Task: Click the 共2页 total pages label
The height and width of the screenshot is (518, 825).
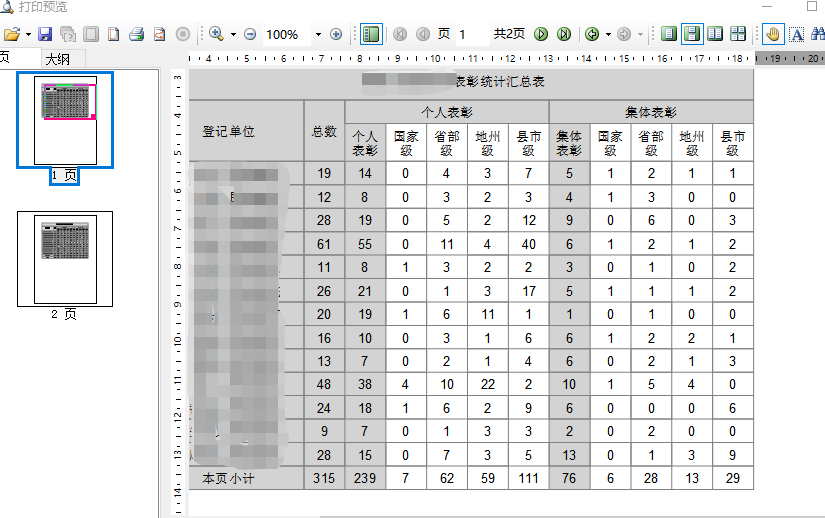Action: point(509,34)
